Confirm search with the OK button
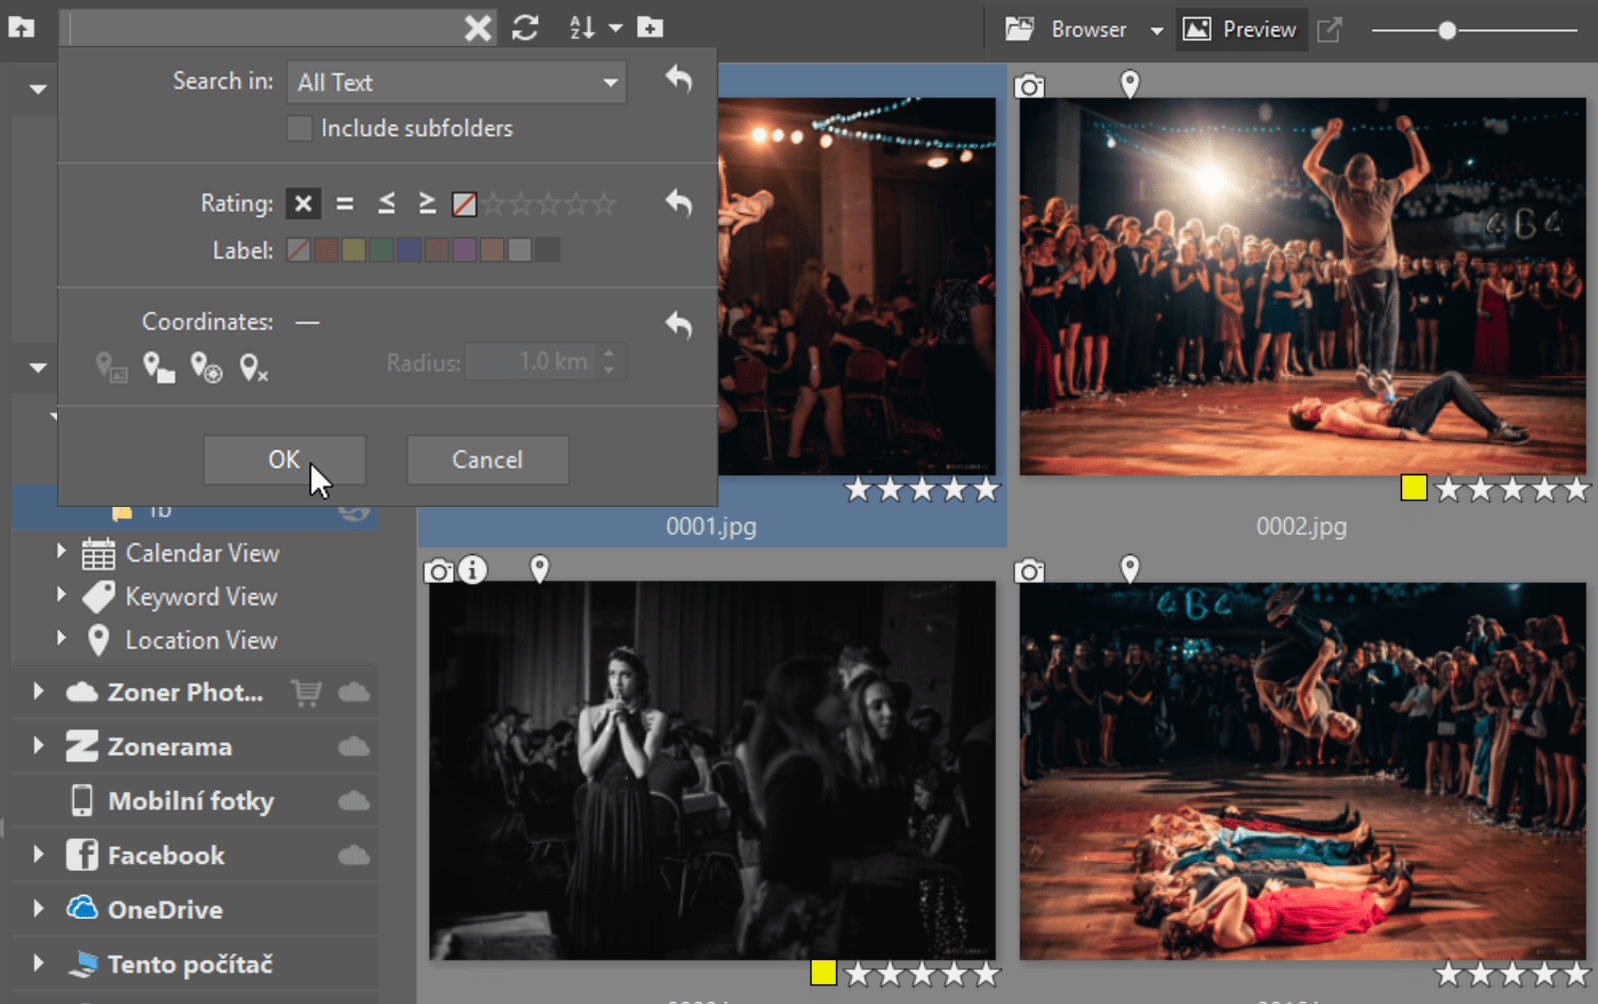This screenshot has width=1598, height=1004. [x=284, y=460]
